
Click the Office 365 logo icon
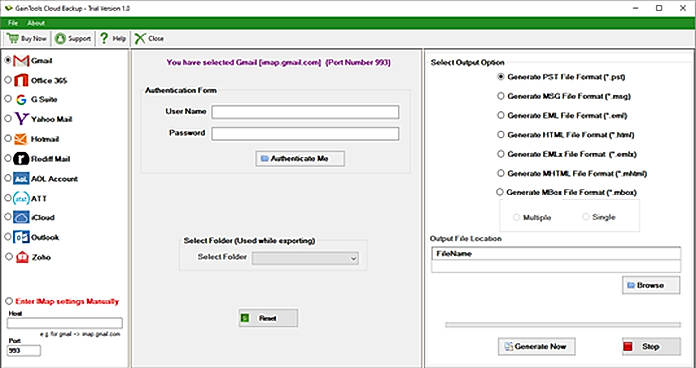tap(21, 80)
